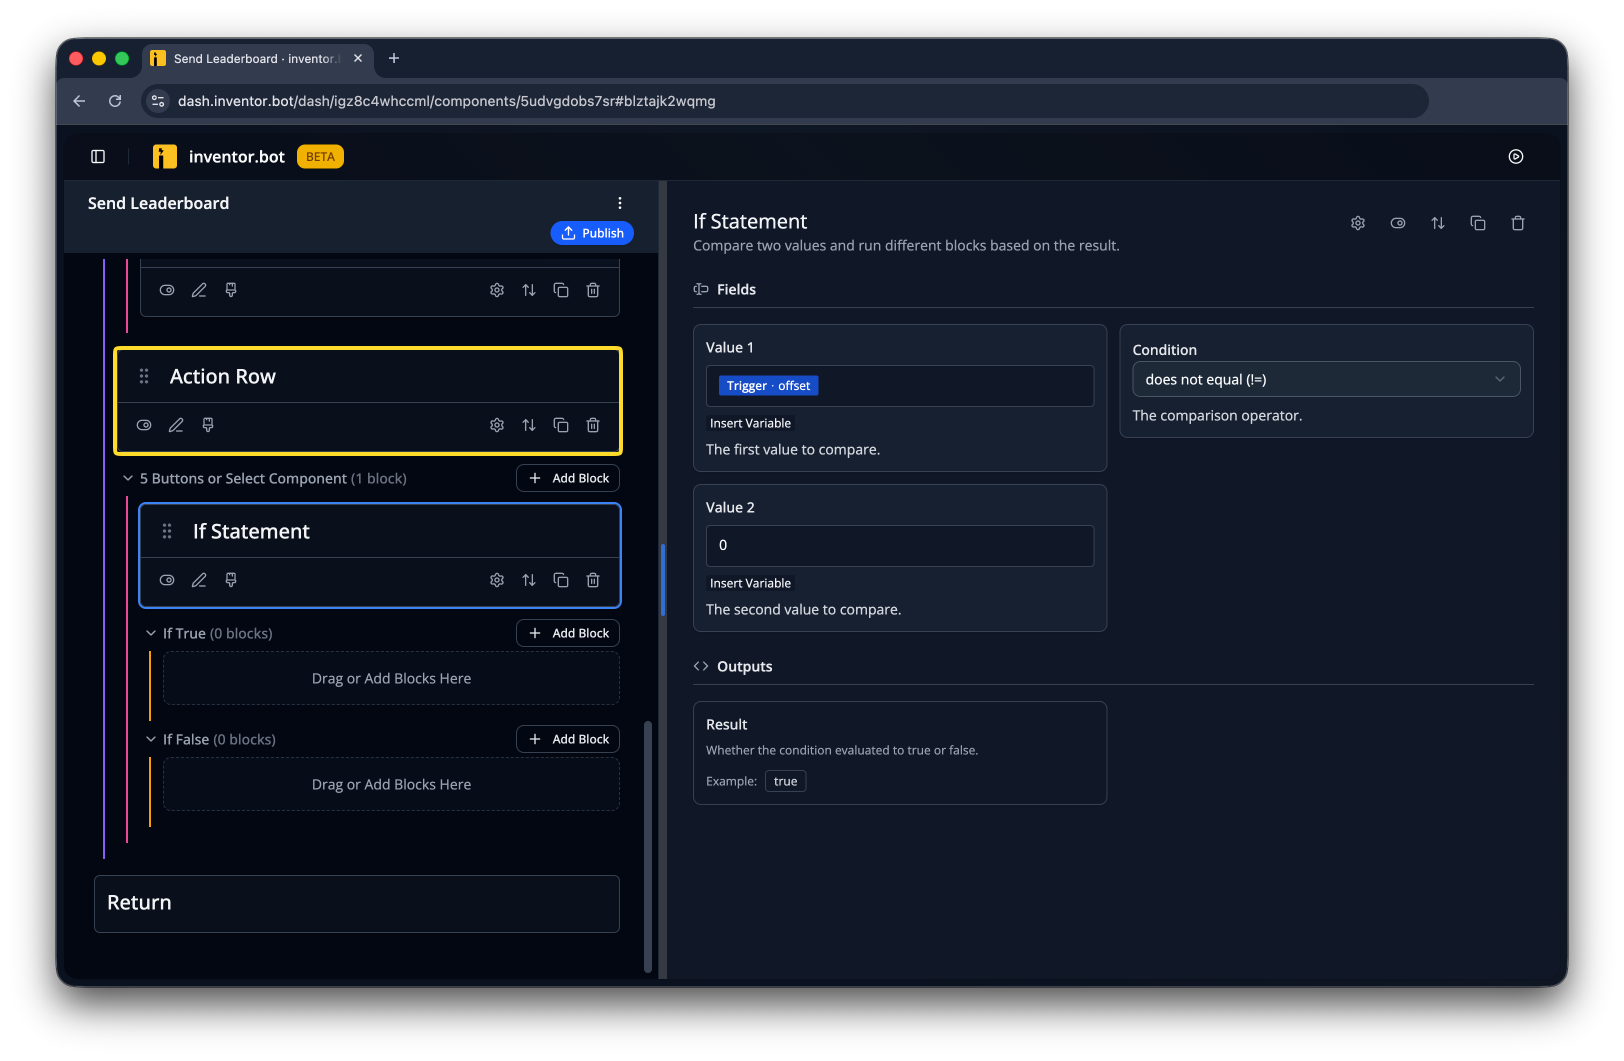Screen dimensions: 1624x1061
Task: Duplicate the If Statement block in the list
Action: (561, 580)
